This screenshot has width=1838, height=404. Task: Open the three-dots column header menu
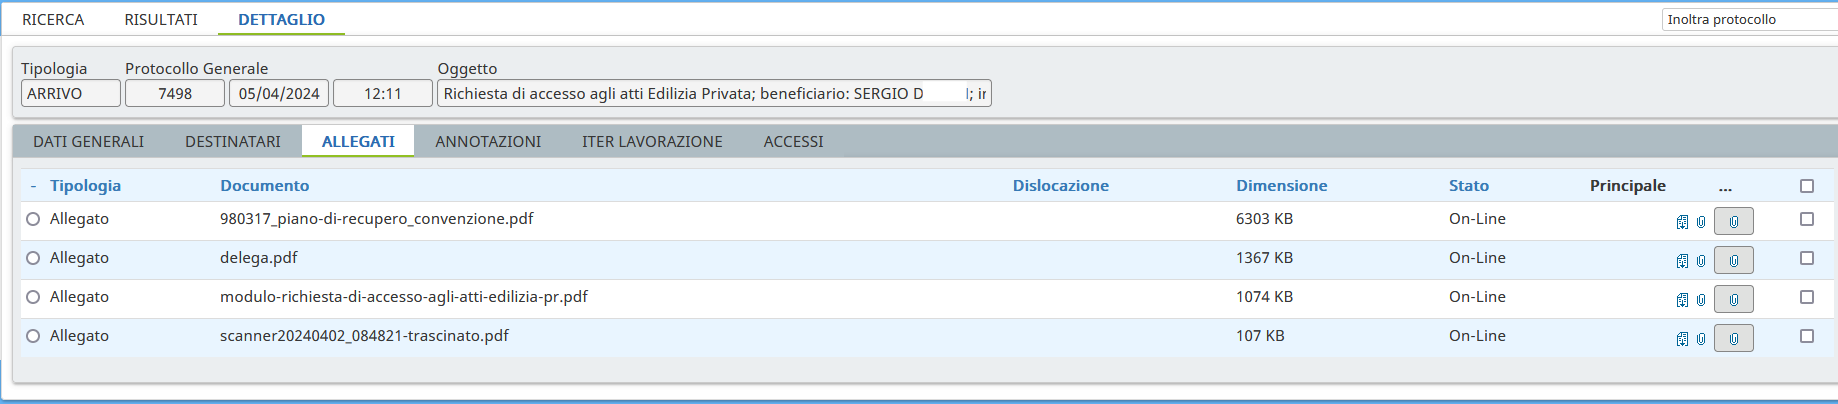[1725, 186]
